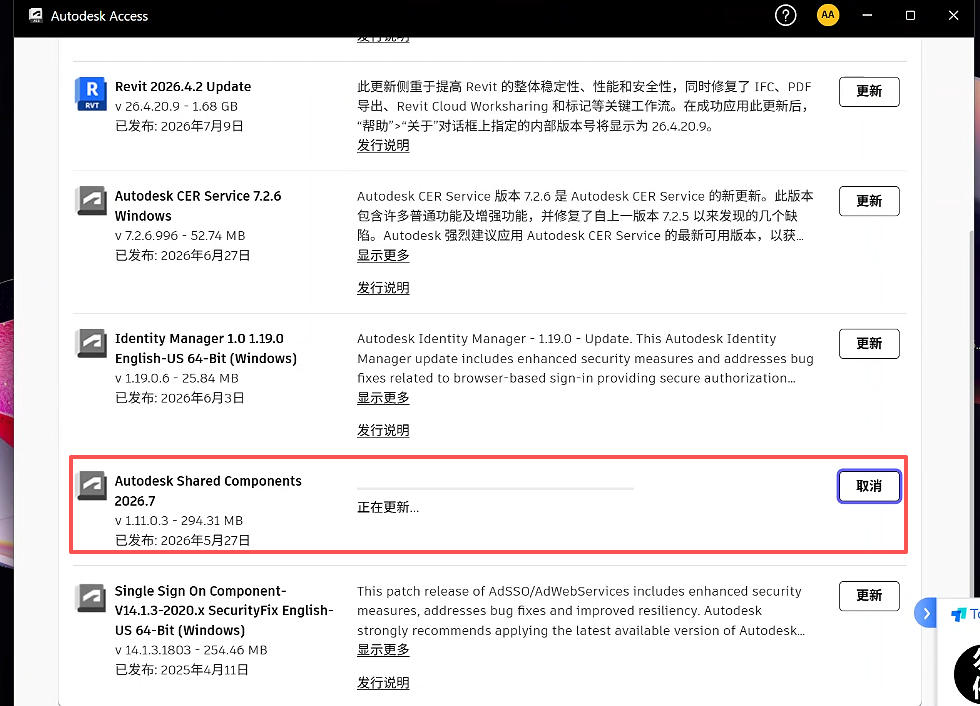Click the Autodesk Shared Components icon
The height and width of the screenshot is (706, 980).
[91, 486]
